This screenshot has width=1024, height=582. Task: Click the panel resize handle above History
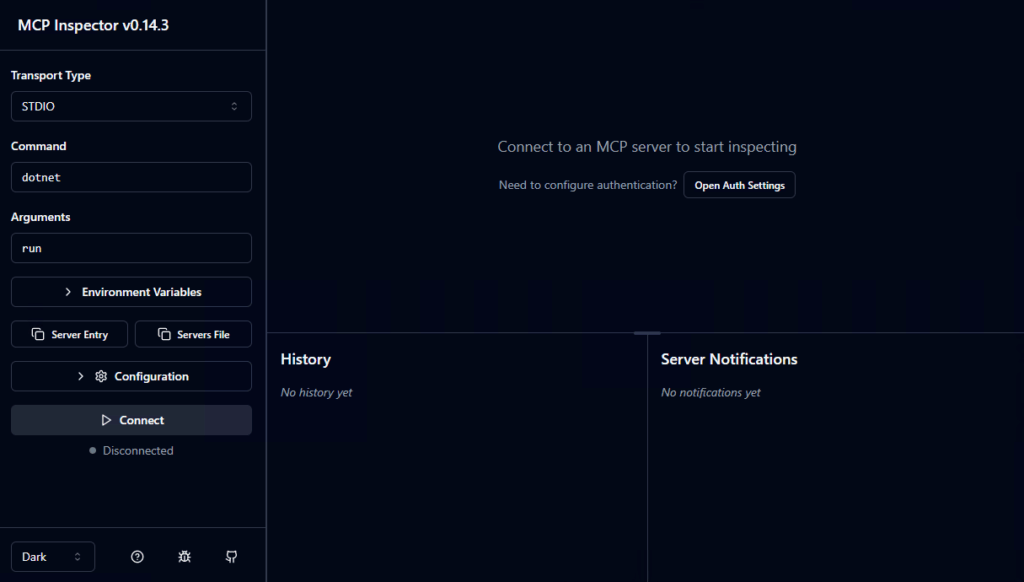click(x=647, y=333)
